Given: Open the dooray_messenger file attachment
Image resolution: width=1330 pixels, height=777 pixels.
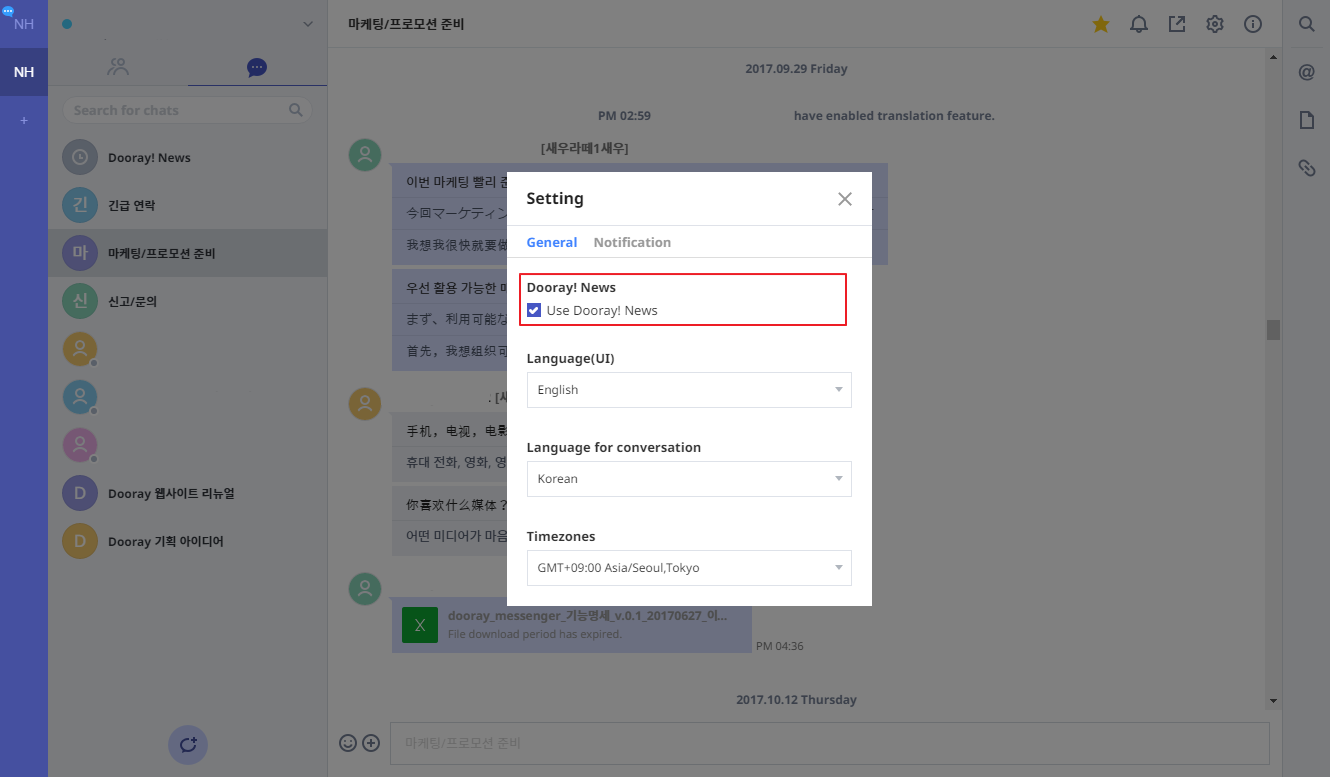Looking at the screenshot, I should pyautogui.click(x=571, y=625).
